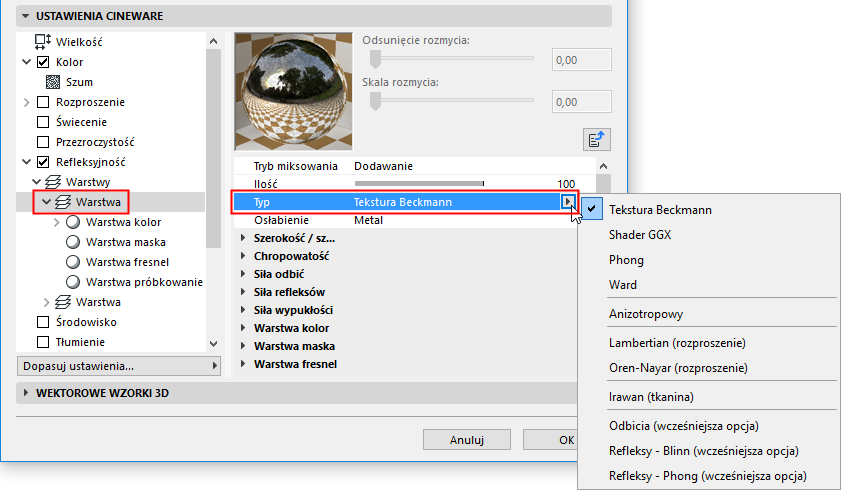Collapse the Ustawienia Cineware panel
Image resolution: width=841 pixels, height=490 pixels.
(25, 16)
